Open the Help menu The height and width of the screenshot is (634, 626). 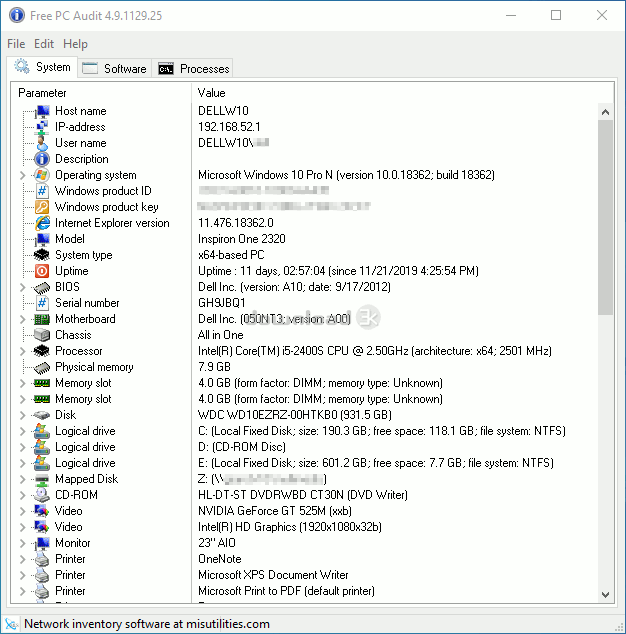[x=75, y=44]
